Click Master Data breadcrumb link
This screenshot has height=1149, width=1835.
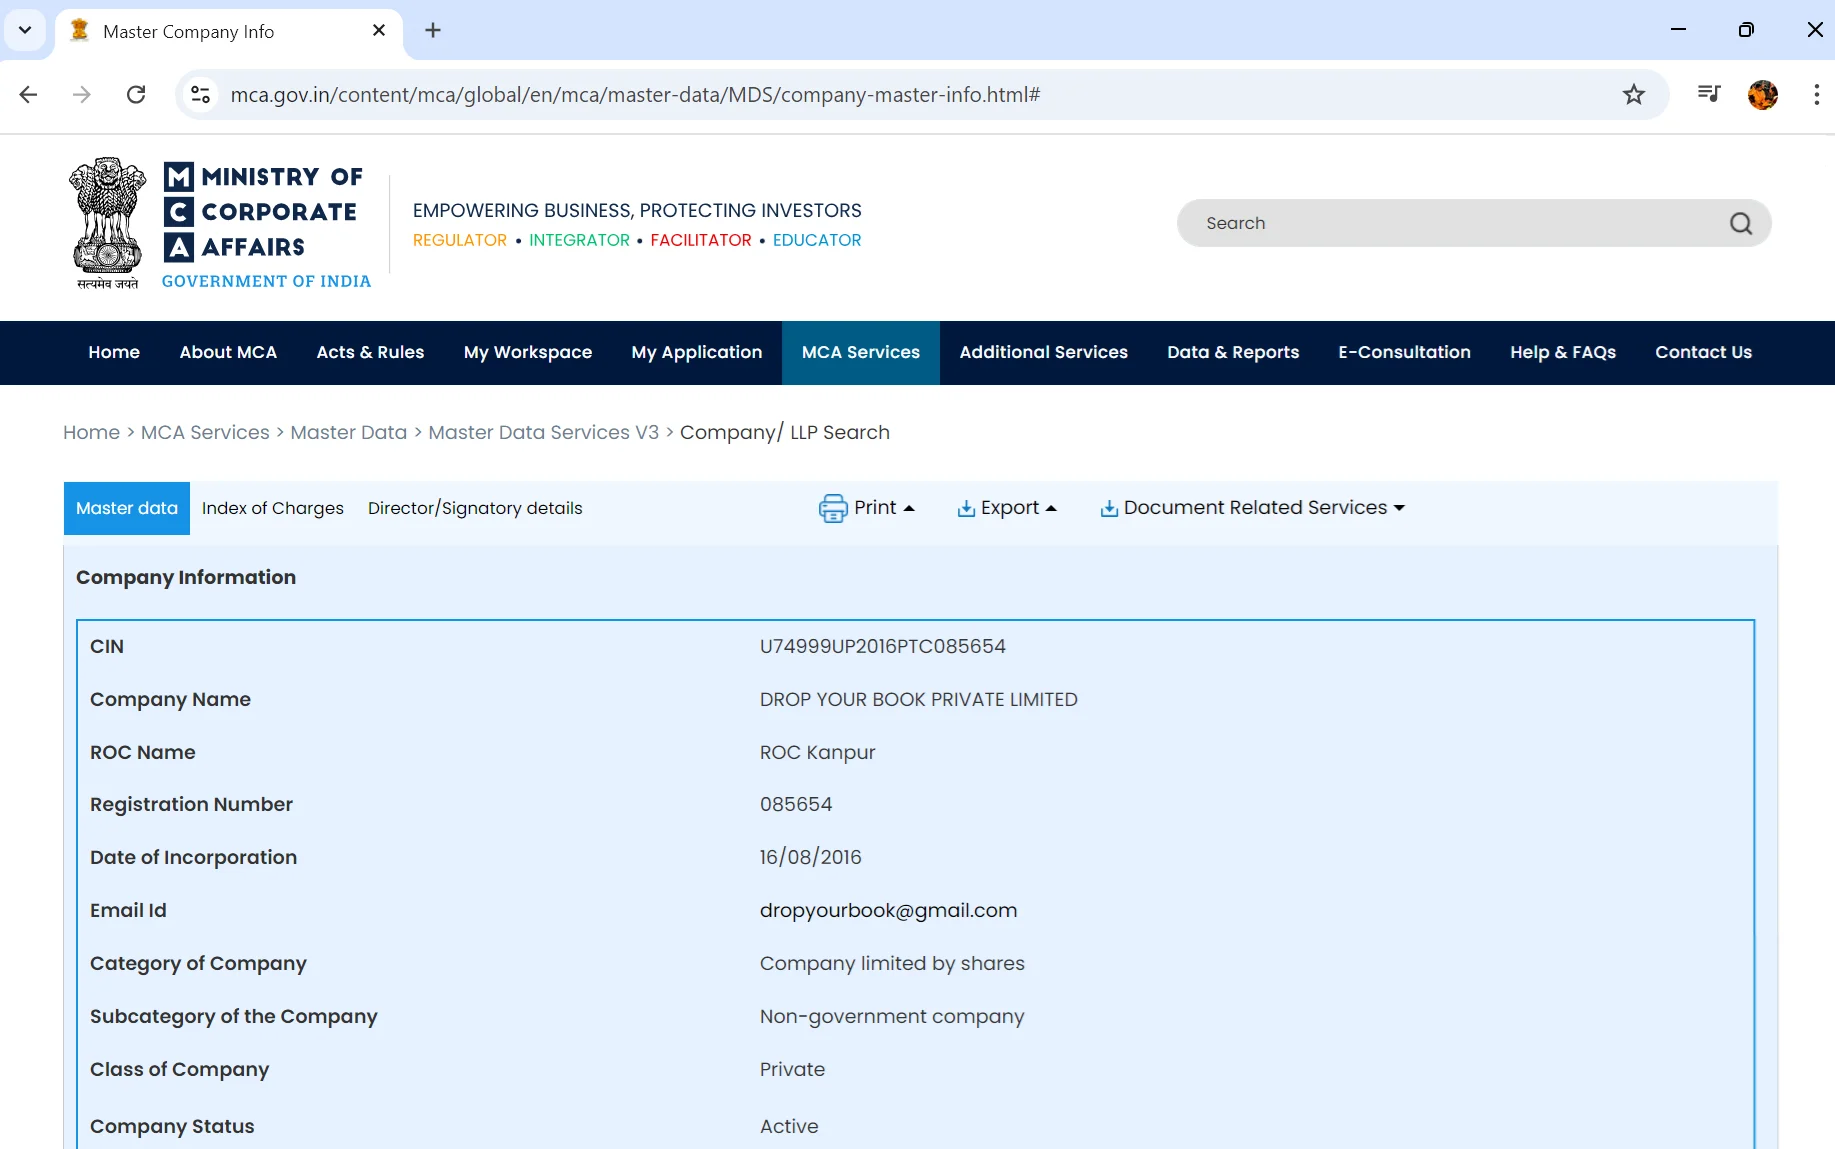coord(349,432)
